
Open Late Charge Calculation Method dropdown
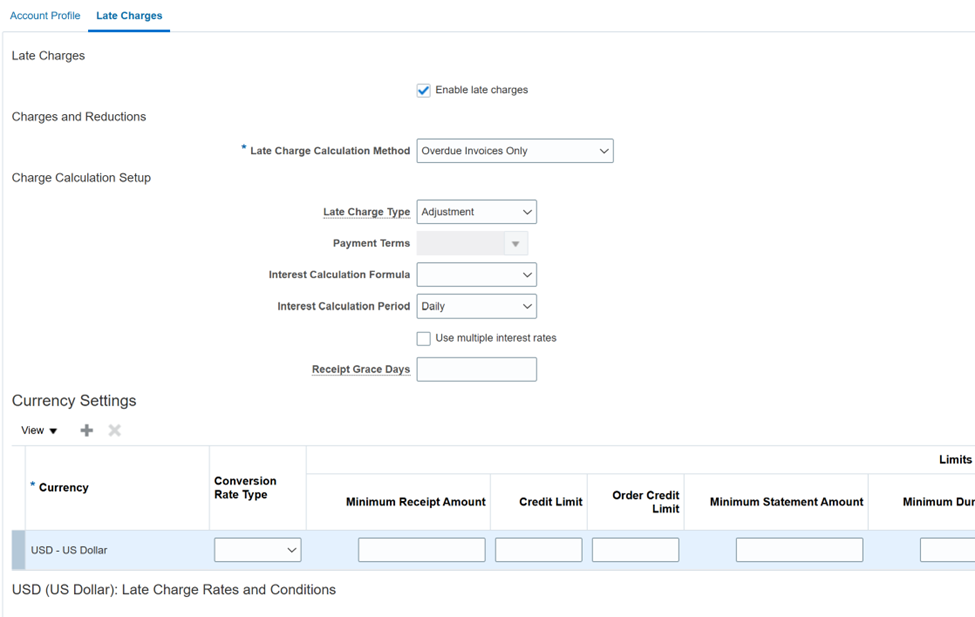[x=515, y=151]
